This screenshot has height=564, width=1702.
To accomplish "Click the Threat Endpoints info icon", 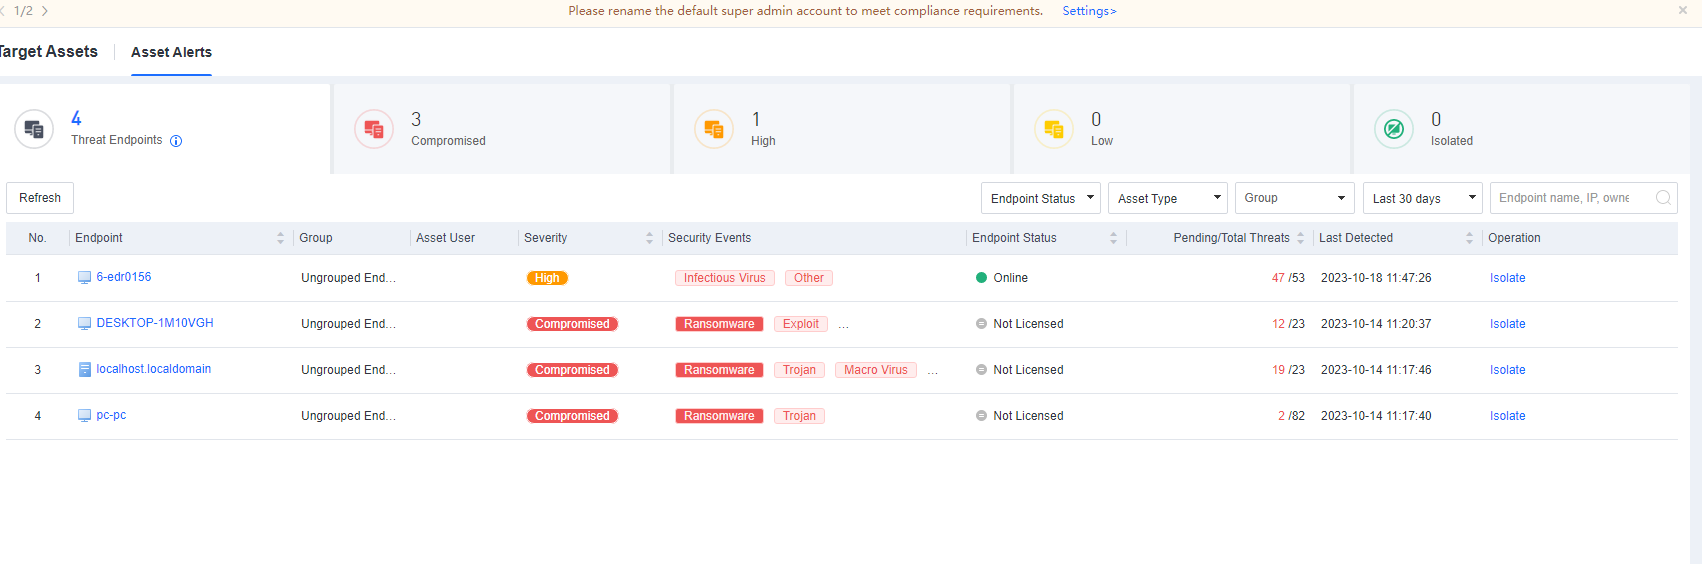I will point(176,141).
